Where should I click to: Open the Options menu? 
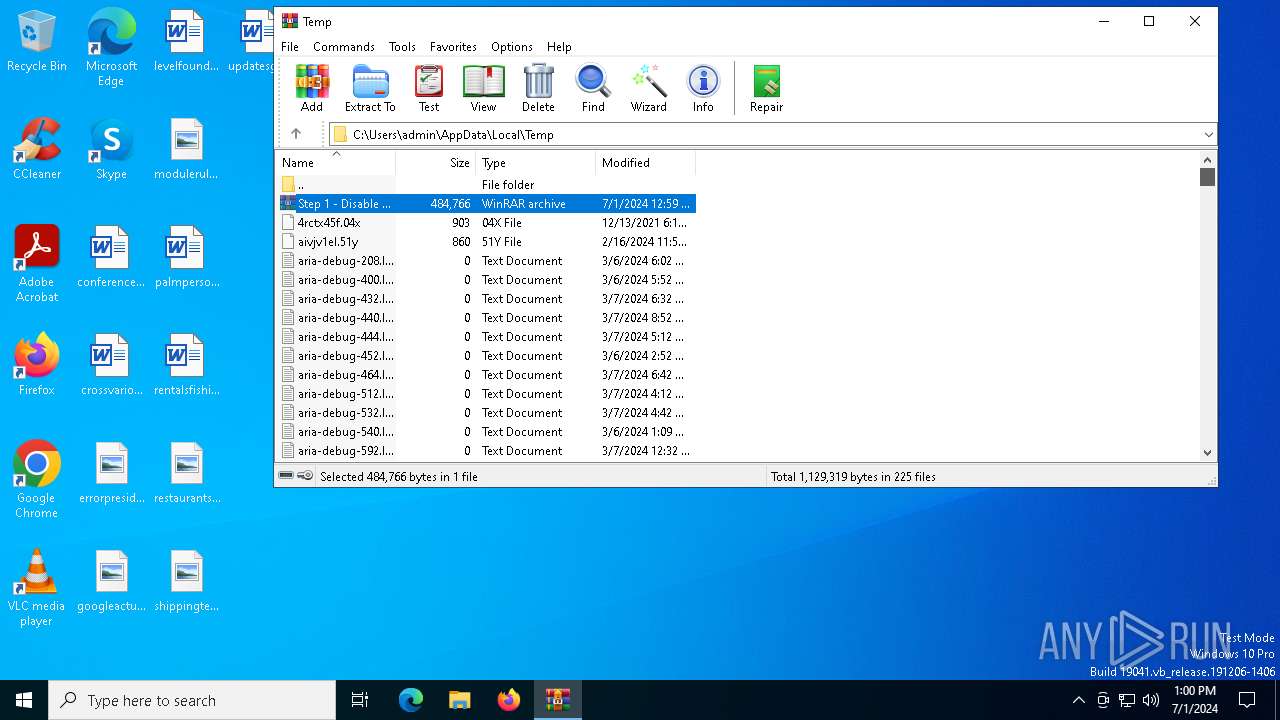point(512,47)
